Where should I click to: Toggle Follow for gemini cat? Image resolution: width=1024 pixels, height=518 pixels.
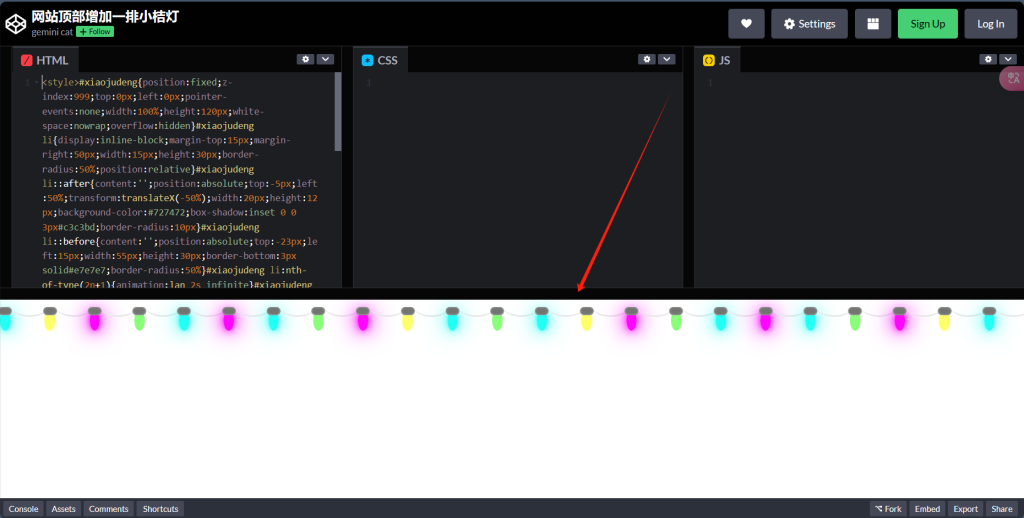96,32
